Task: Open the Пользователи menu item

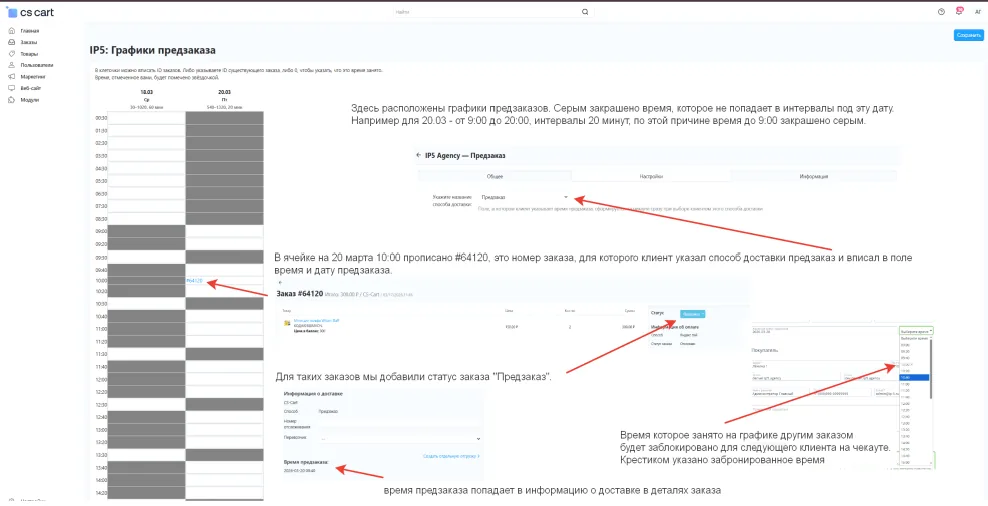Action: [37, 65]
